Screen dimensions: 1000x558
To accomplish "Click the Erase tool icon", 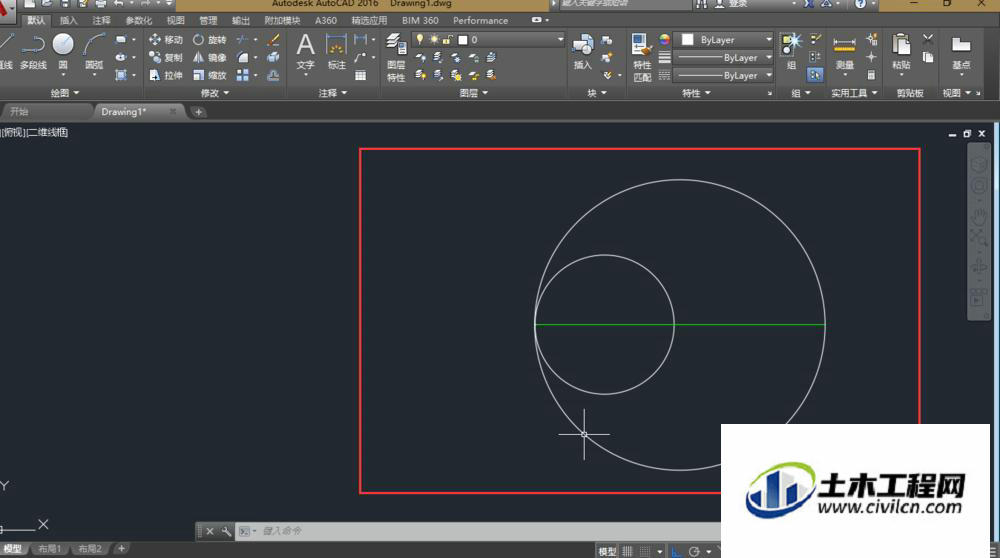I will [274, 40].
